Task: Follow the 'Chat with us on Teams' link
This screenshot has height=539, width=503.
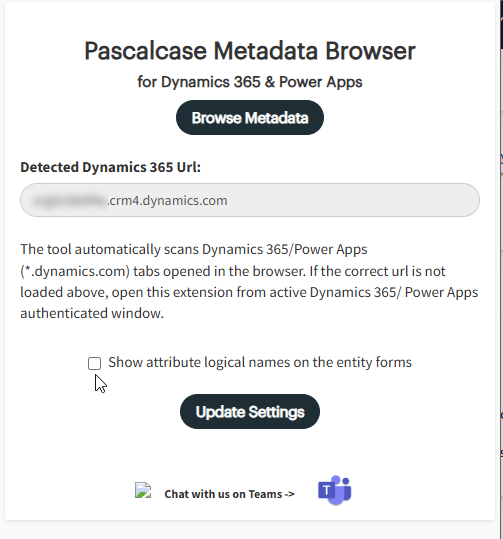Action: [x=229, y=494]
